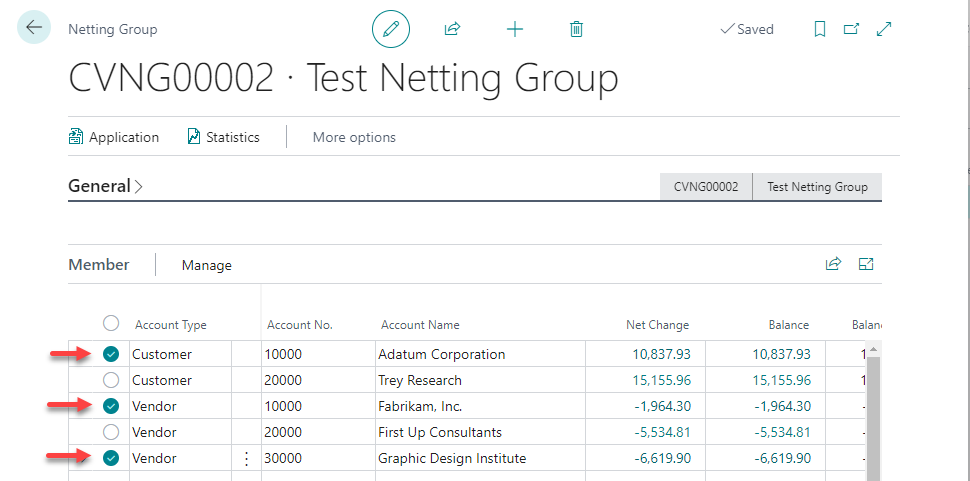The width and height of the screenshot is (970, 481).
Task: Toggle the select-all rows header circle
Action: click(111, 323)
